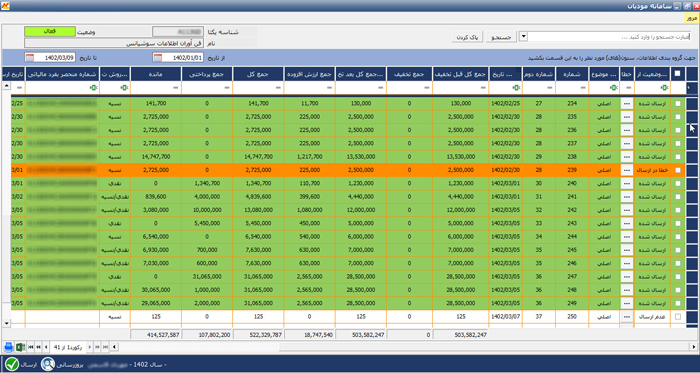This screenshot has width=700, height=373.
Task: Click filter operator under جمع کل قبل تخفیف
Action: pyautogui.click(x=483, y=88)
